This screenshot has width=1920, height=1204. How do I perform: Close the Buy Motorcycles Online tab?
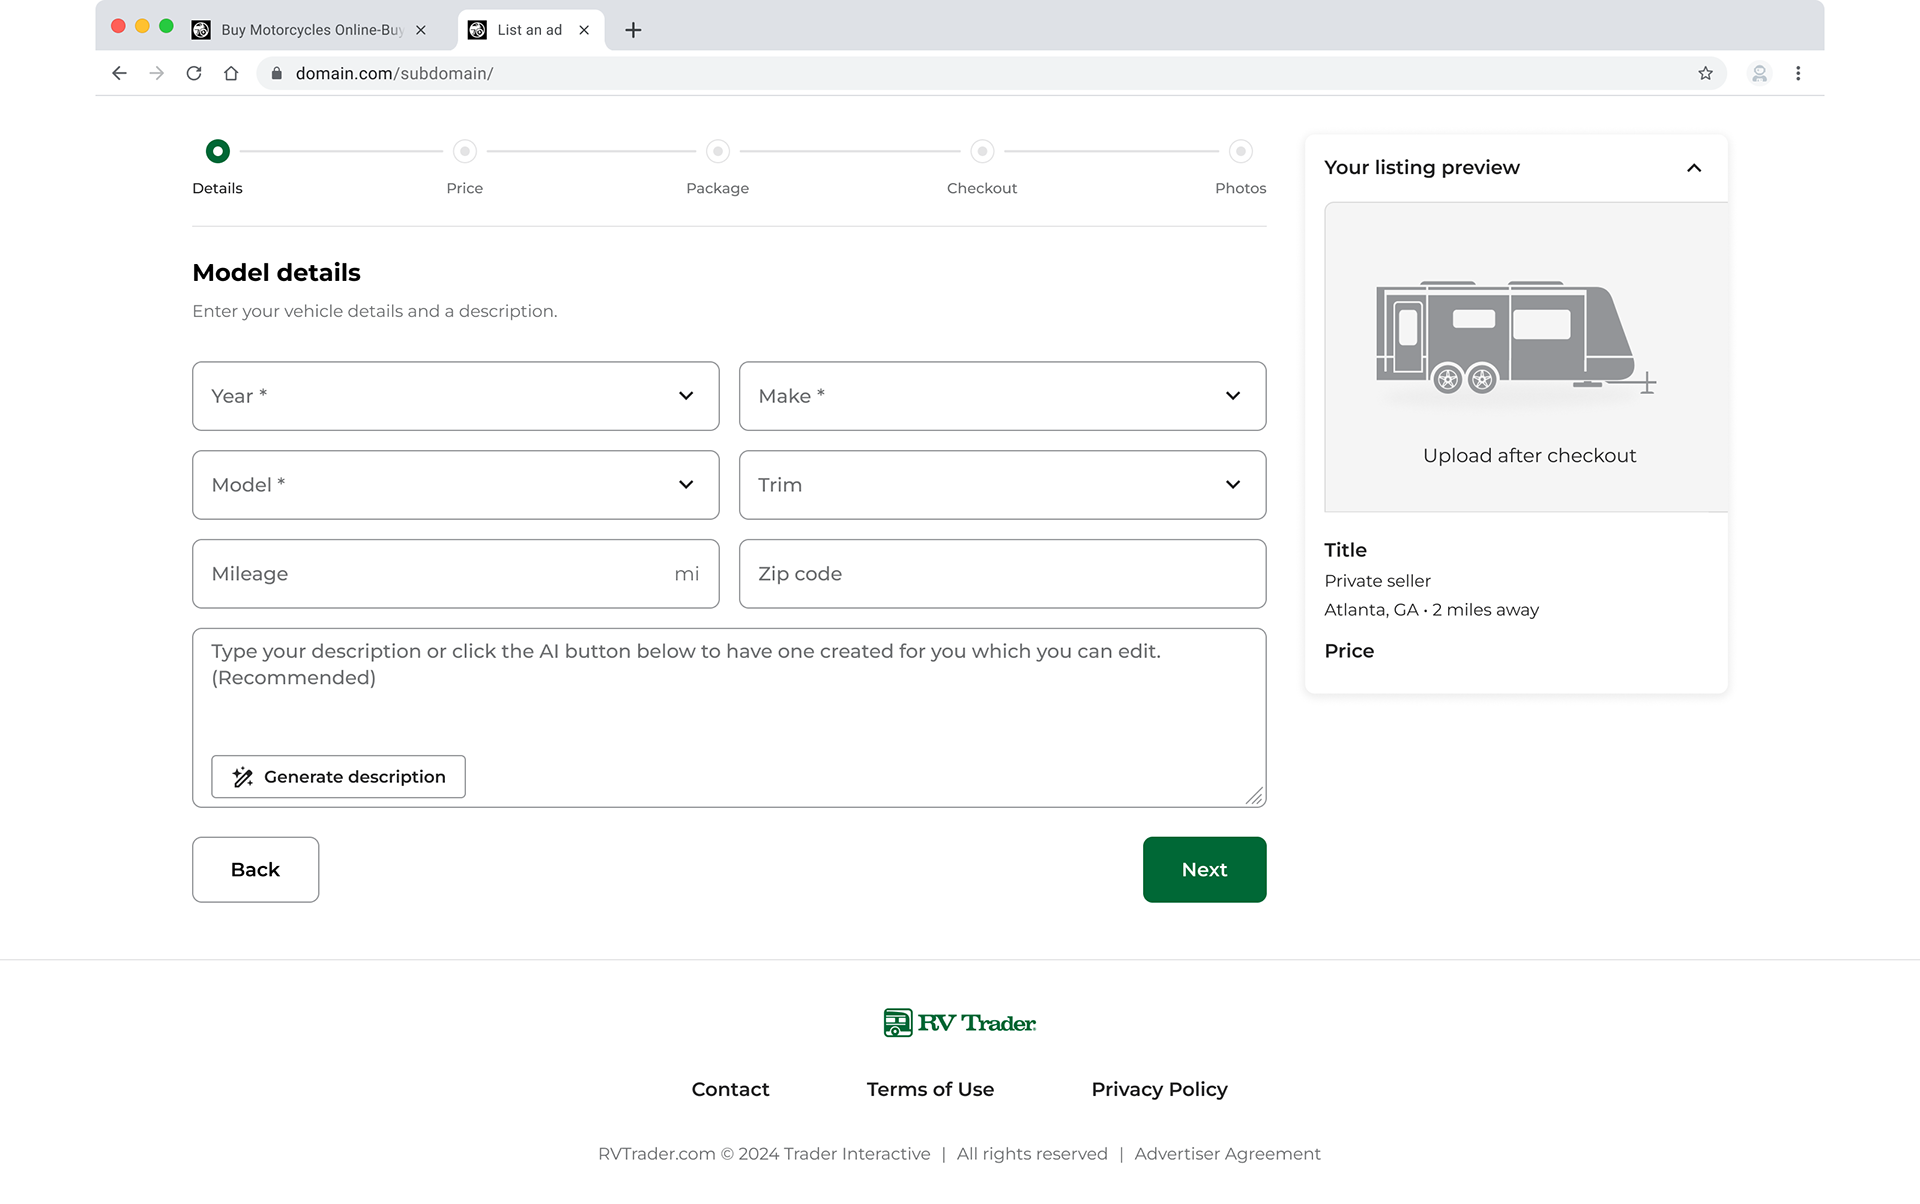coord(421,30)
